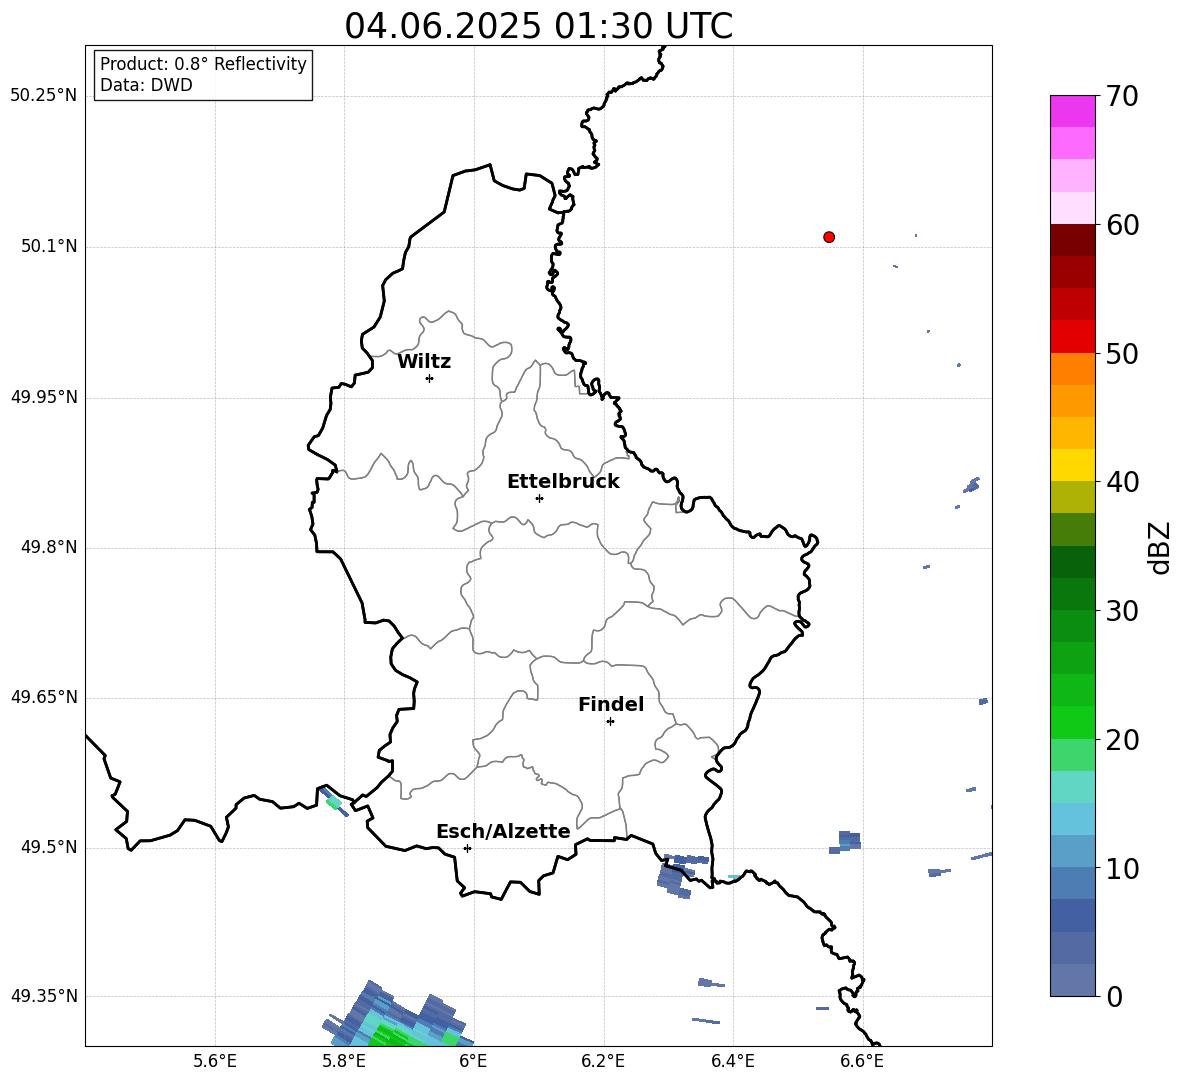
Task: Click the 40 value on colorbar
Action: pos(1122,482)
